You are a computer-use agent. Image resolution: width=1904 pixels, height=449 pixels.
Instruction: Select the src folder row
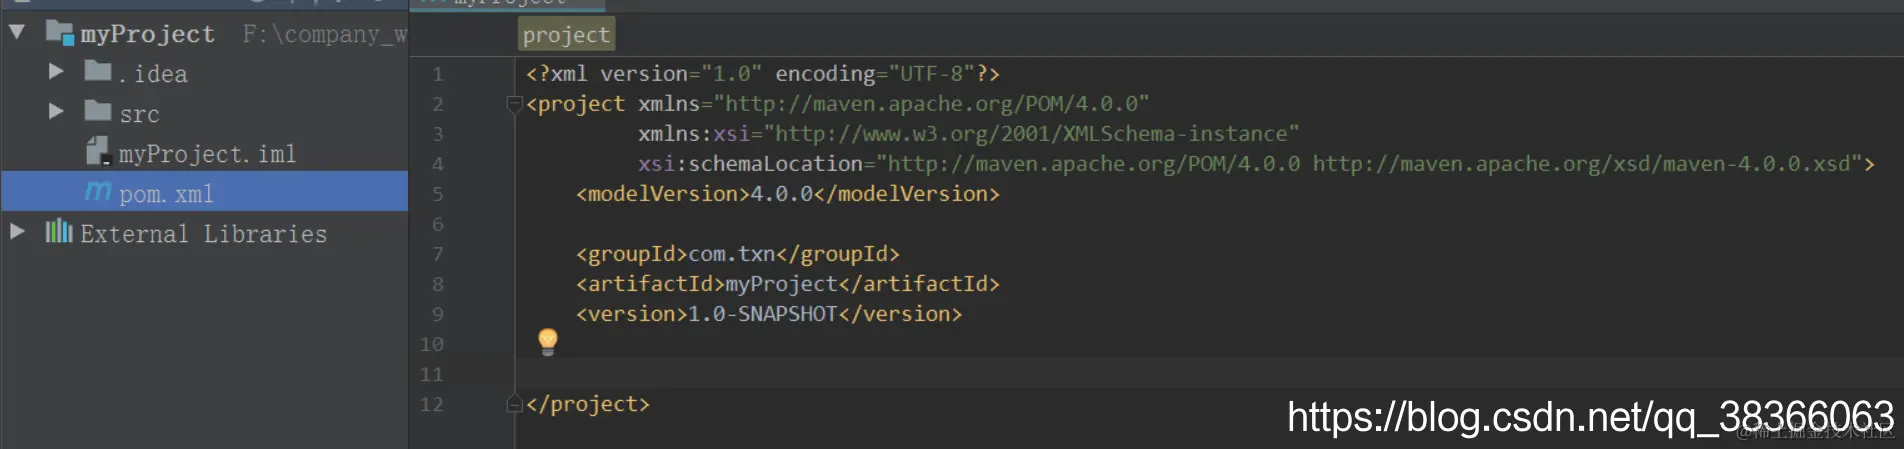[x=204, y=112]
